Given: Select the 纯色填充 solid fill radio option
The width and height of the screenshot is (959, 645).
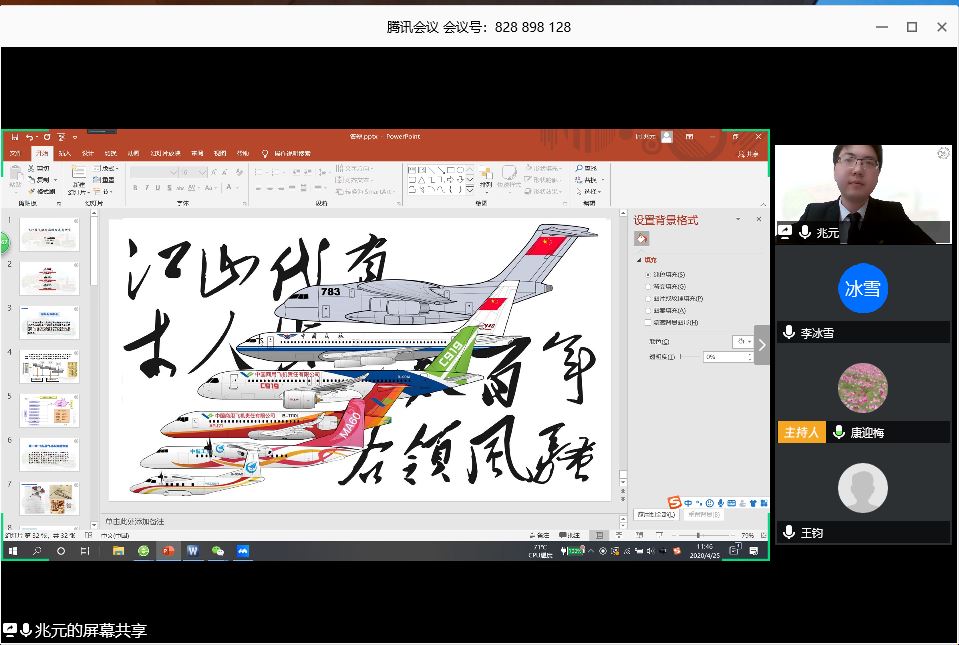Looking at the screenshot, I should click(648, 273).
